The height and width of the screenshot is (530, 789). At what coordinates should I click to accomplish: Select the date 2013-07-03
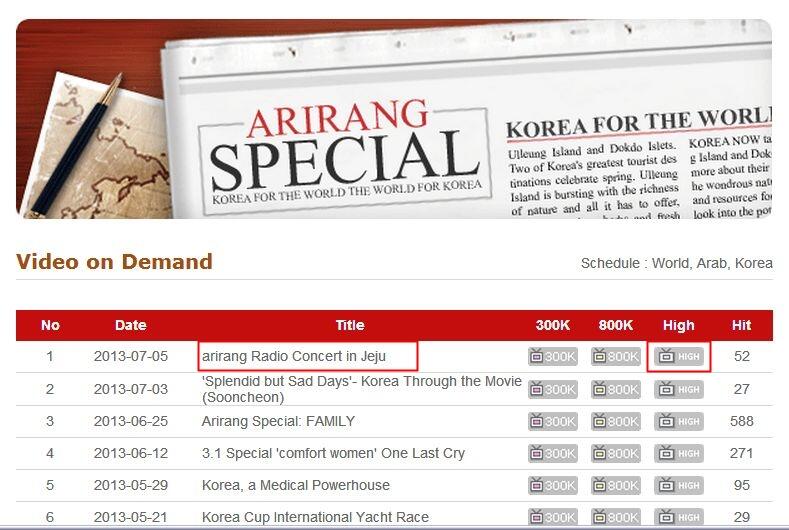point(131,389)
